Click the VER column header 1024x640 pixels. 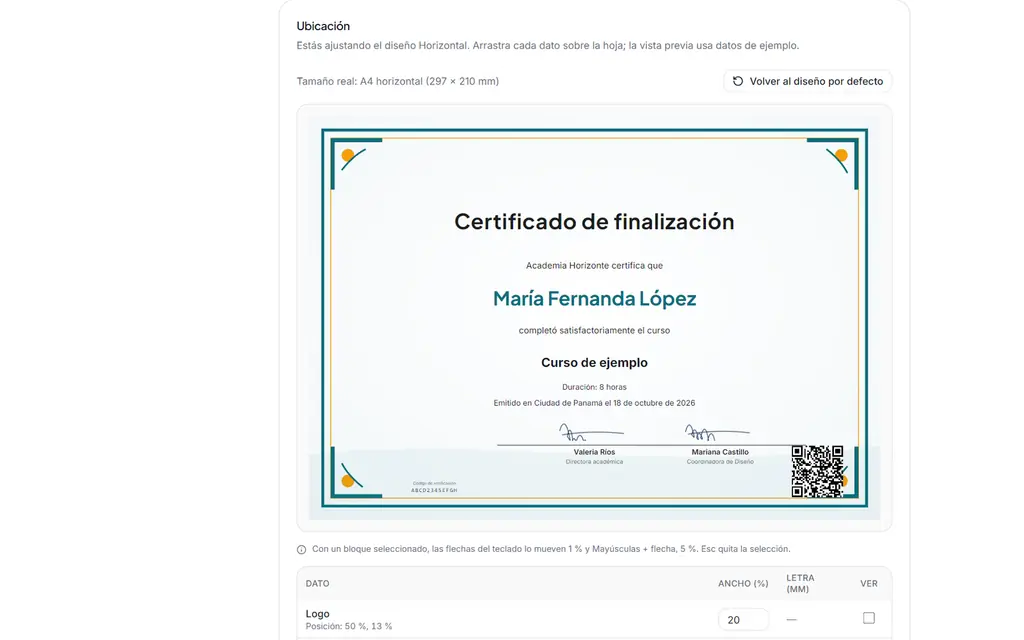869,583
